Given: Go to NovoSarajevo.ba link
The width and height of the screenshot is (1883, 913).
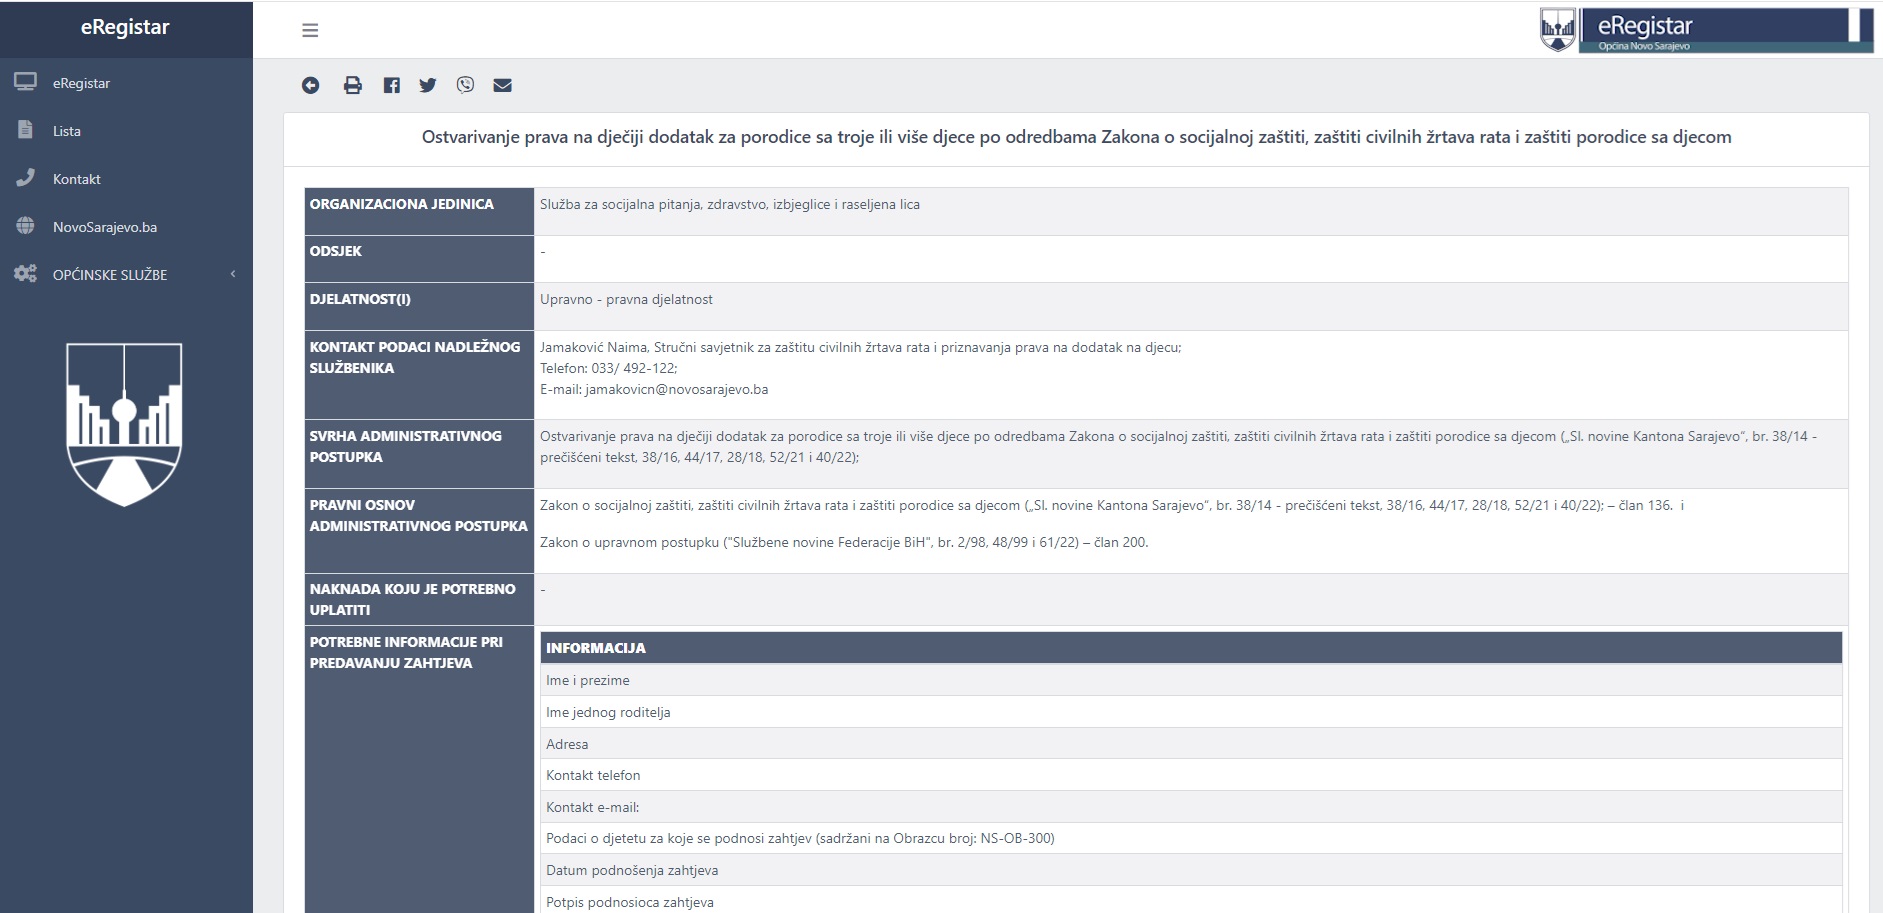Looking at the screenshot, I should tap(105, 227).
